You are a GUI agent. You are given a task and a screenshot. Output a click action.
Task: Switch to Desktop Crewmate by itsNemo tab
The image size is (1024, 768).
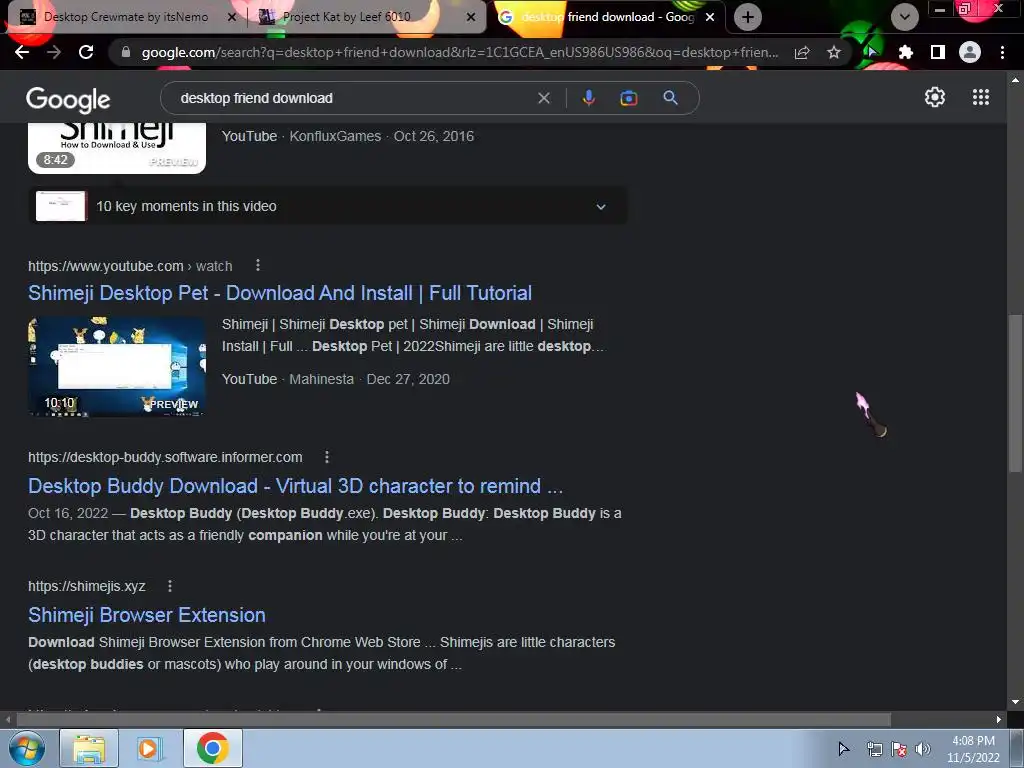click(x=124, y=17)
